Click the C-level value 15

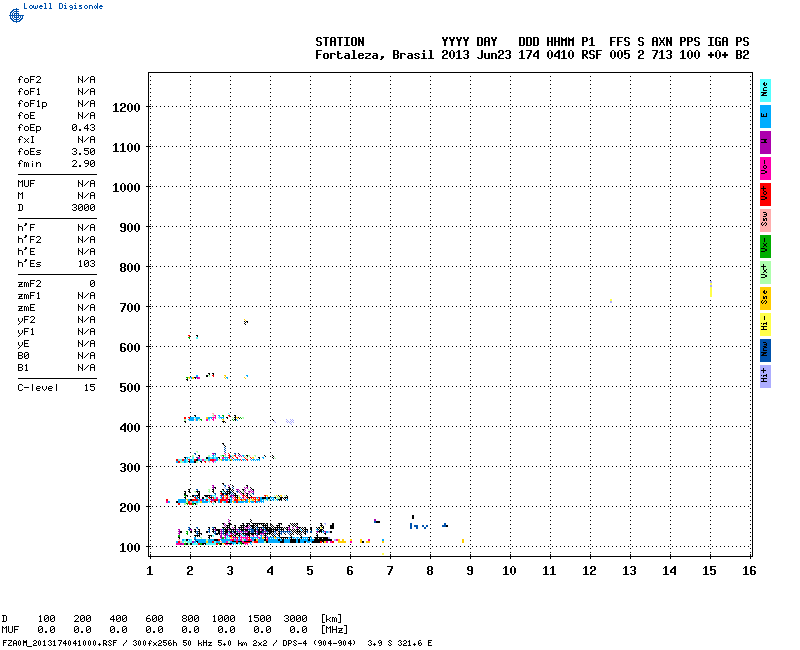(x=90, y=388)
